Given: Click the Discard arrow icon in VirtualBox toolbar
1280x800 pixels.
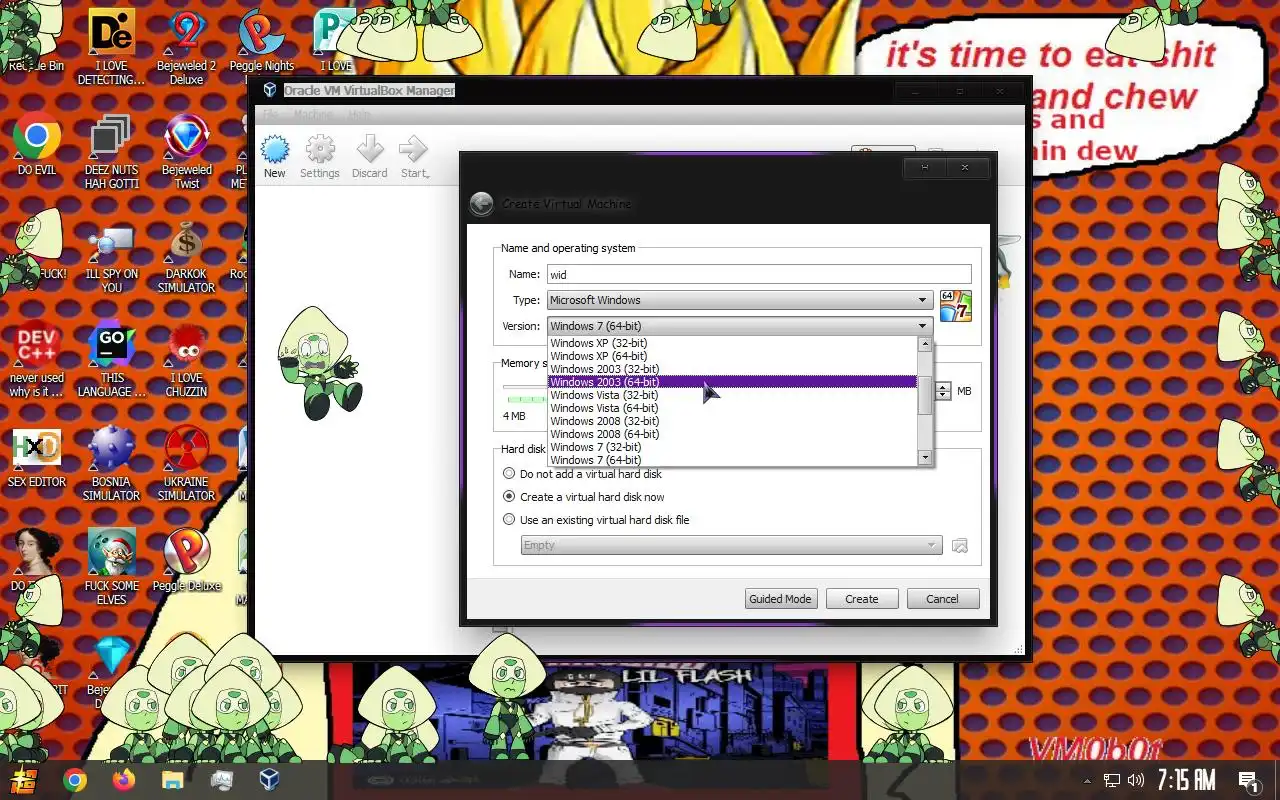Looking at the screenshot, I should (370, 151).
